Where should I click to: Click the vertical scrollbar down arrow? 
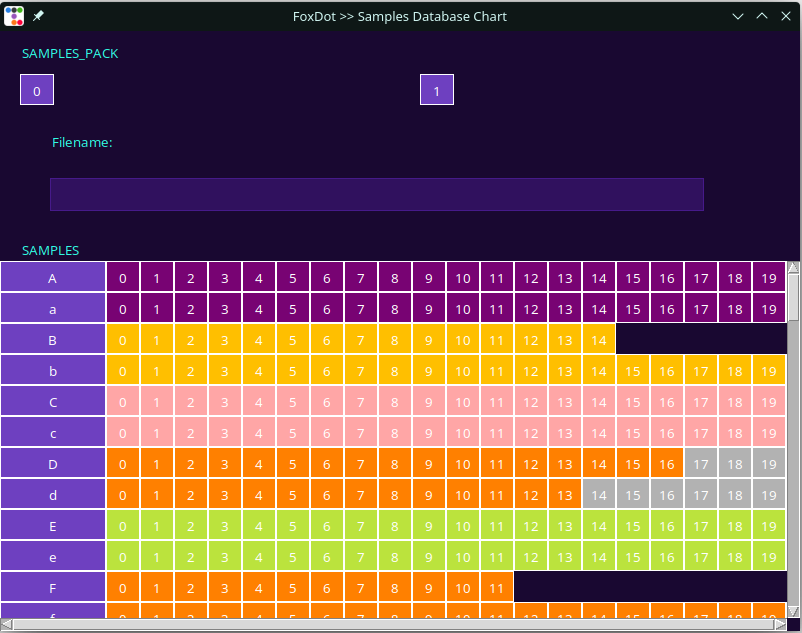click(x=794, y=609)
